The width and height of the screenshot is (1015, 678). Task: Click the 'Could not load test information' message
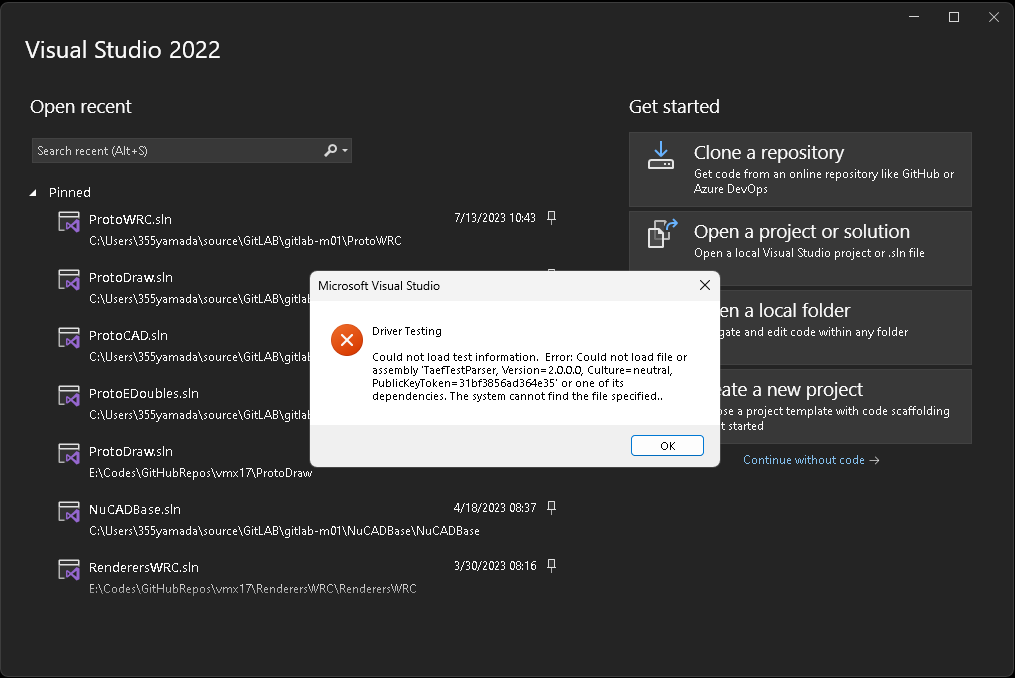(x=530, y=376)
